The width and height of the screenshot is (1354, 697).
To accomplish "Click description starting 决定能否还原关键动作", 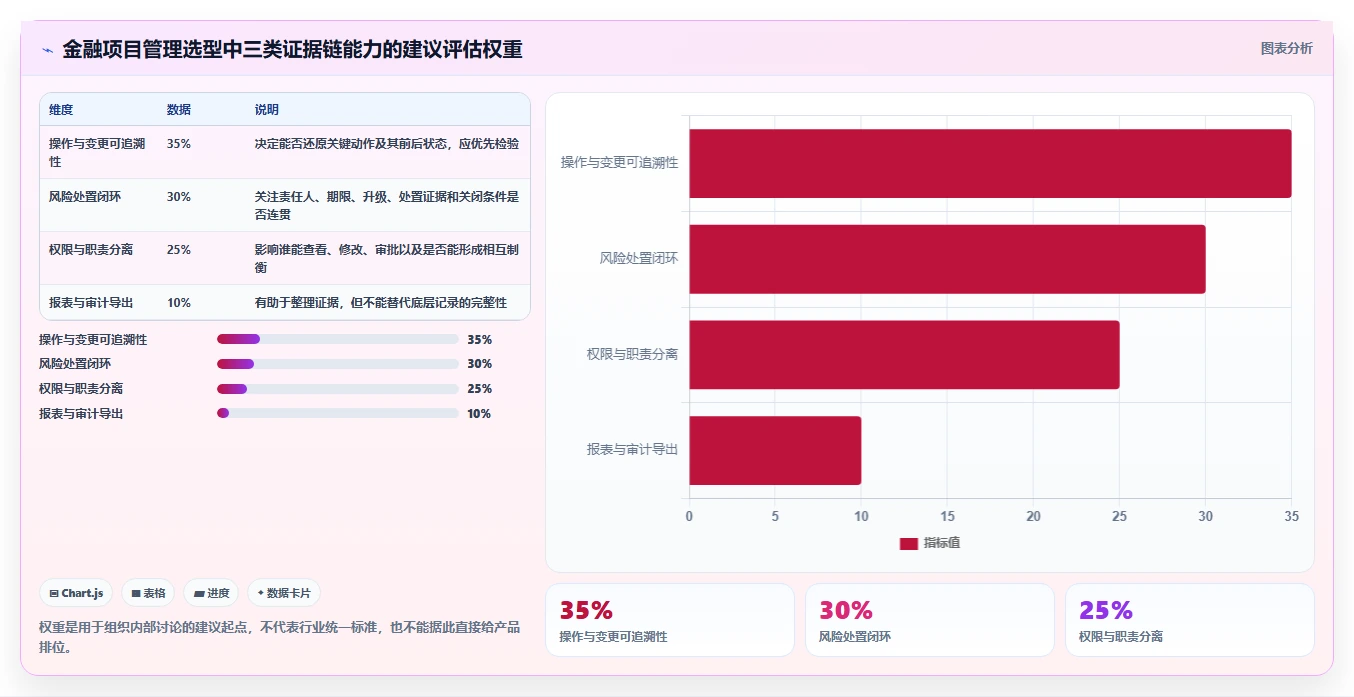I will [x=387, y=144].
